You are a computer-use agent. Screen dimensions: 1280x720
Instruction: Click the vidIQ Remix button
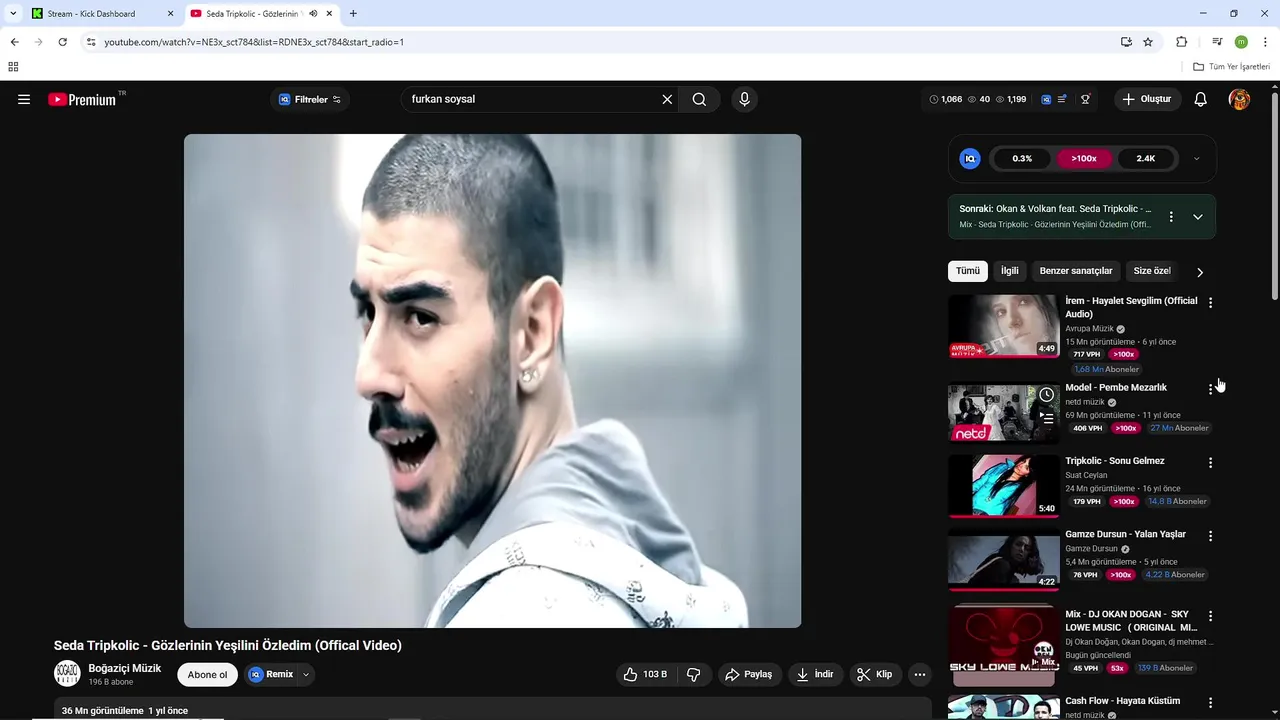pos(271,674)
